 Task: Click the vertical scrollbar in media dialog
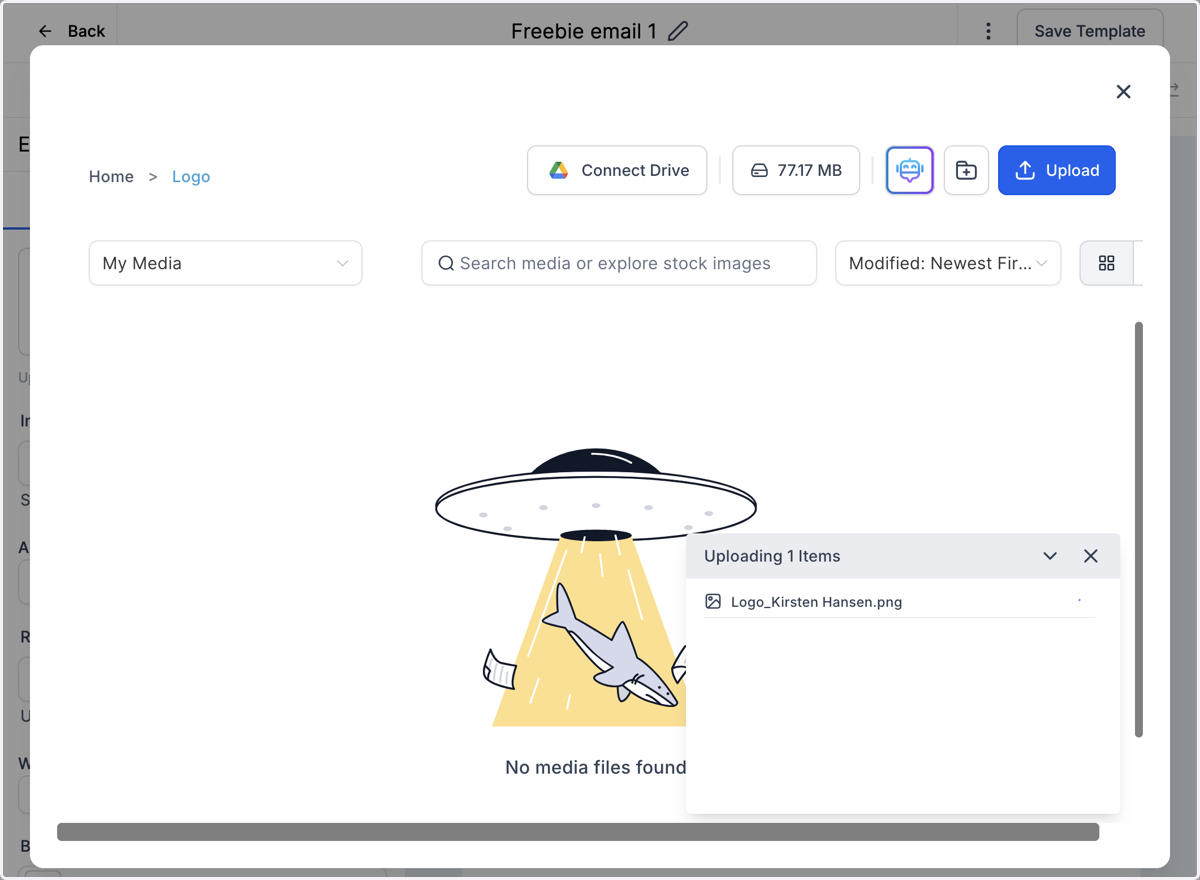[1139, 530]
